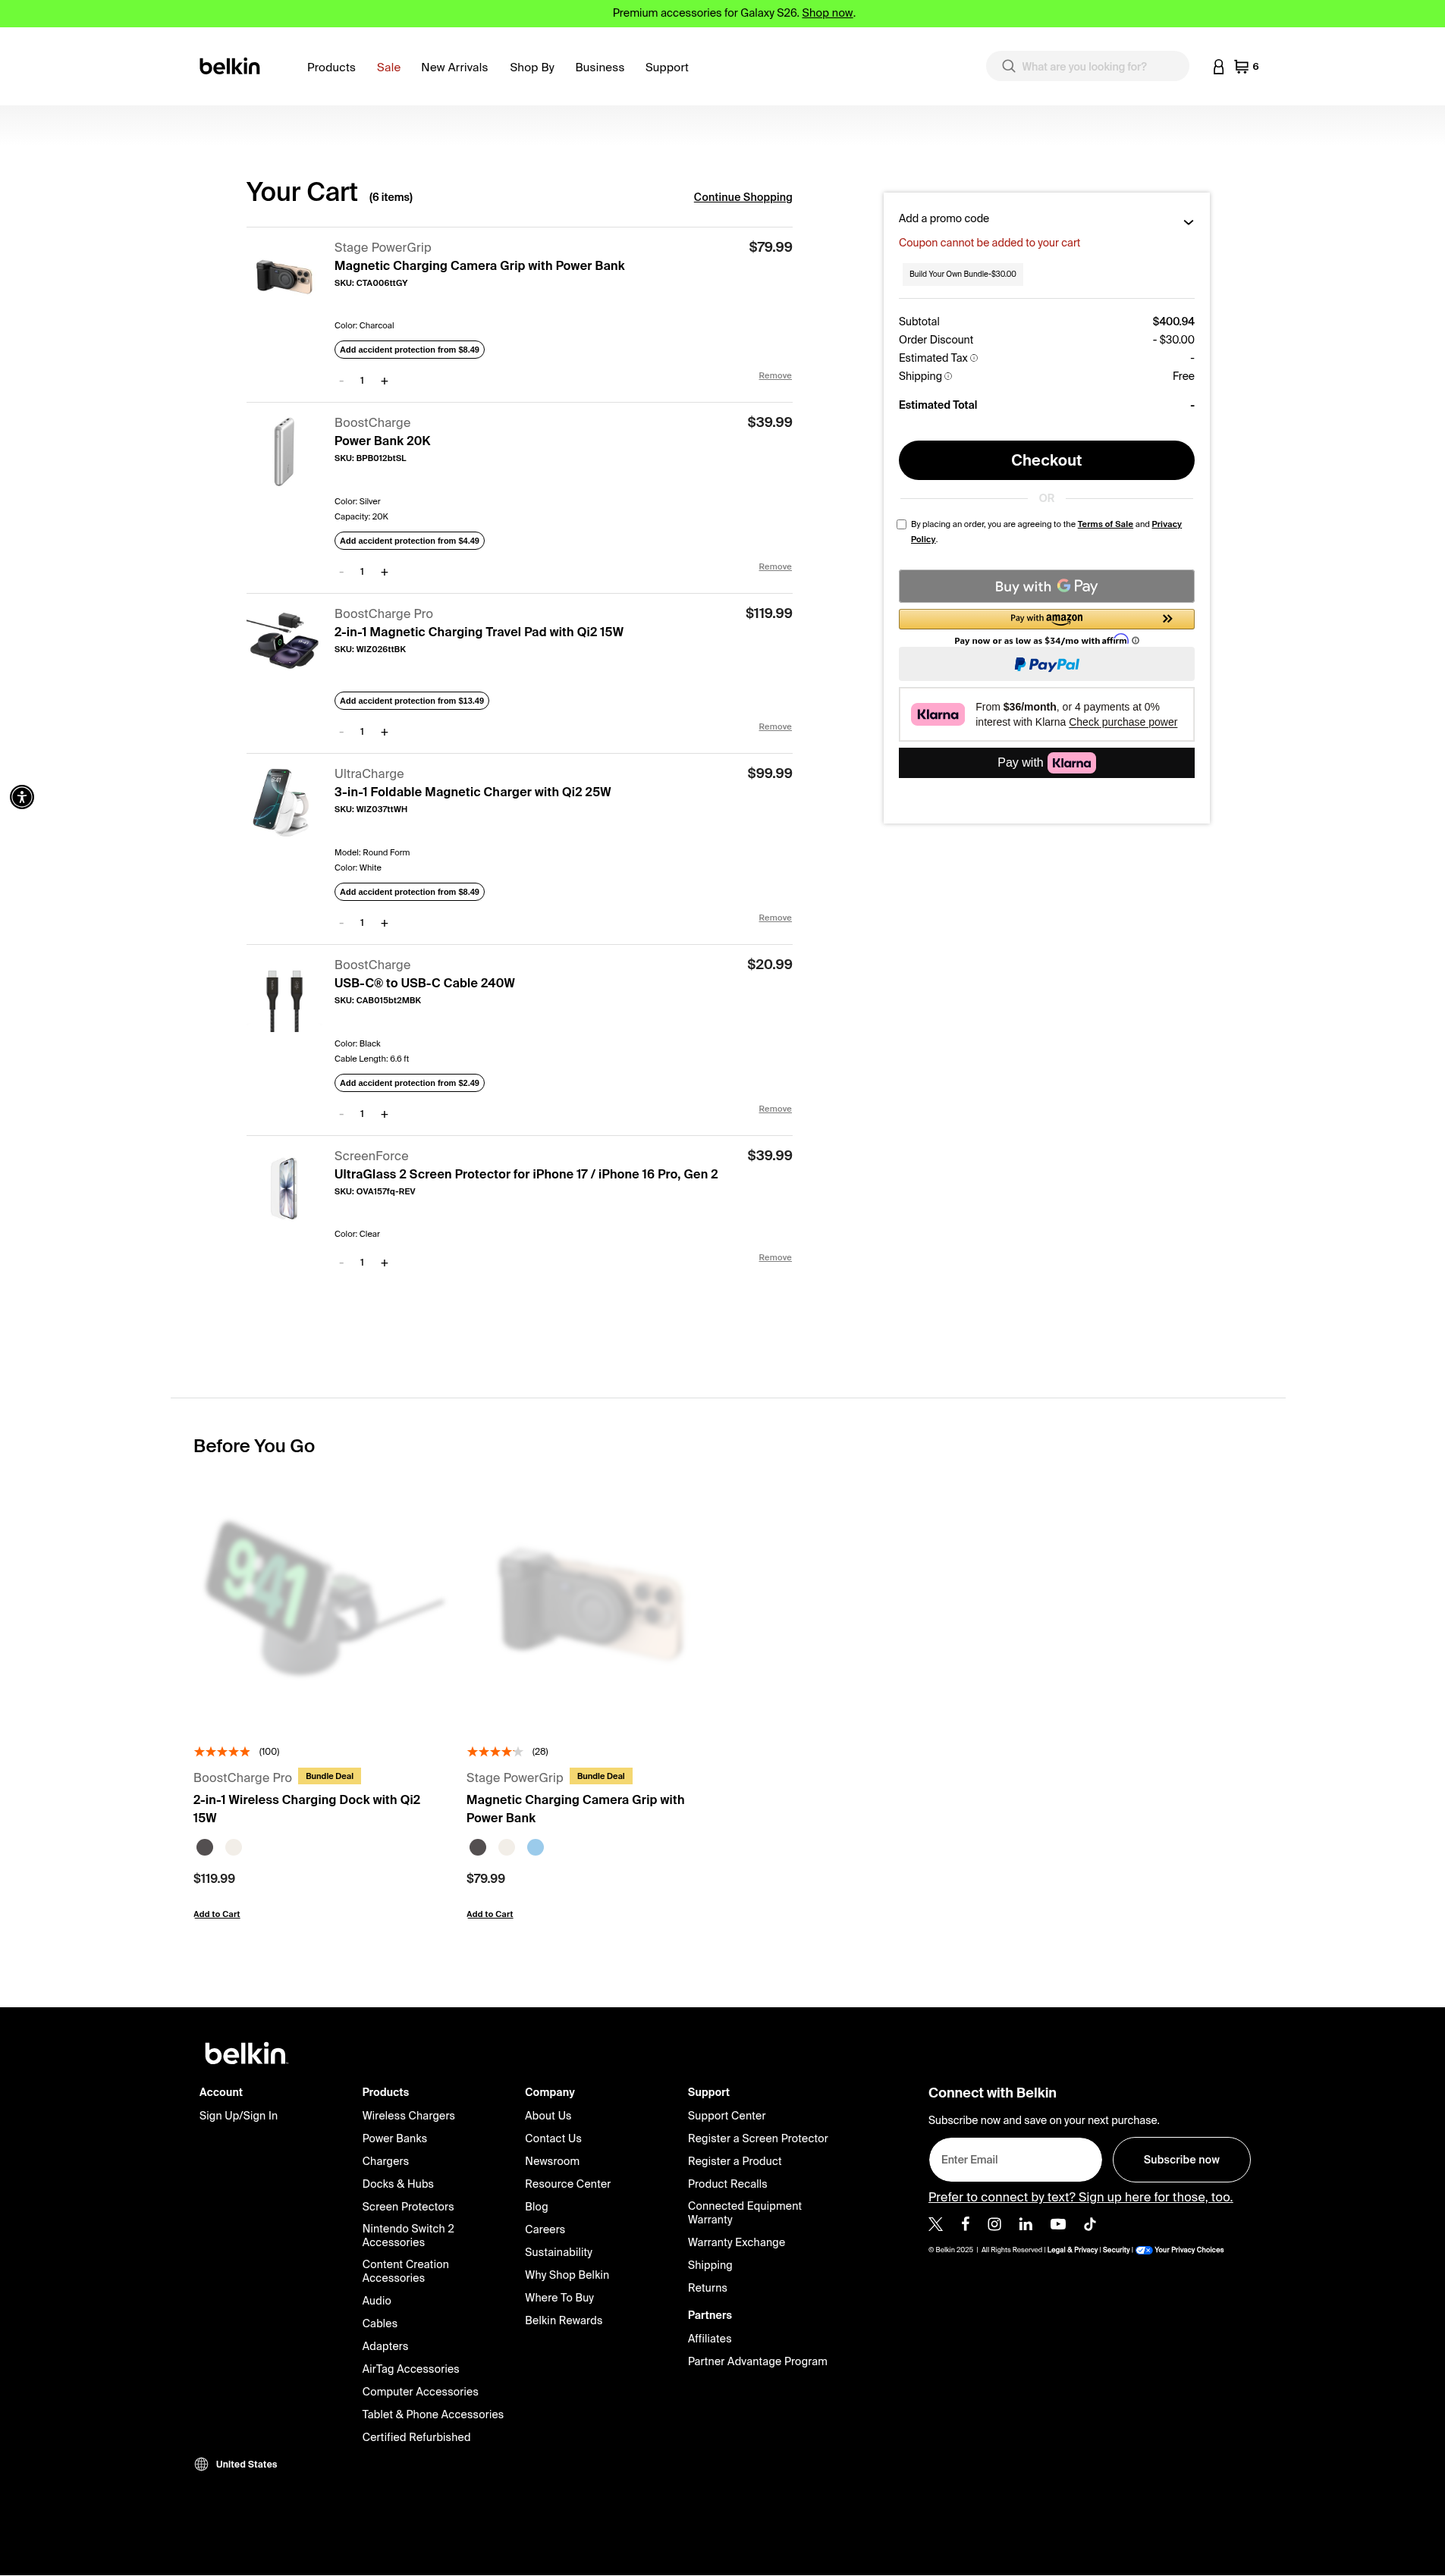Visit Belkin's YouTube channel icon
1445x2576 pixels.
[x=1058, y=2224]
